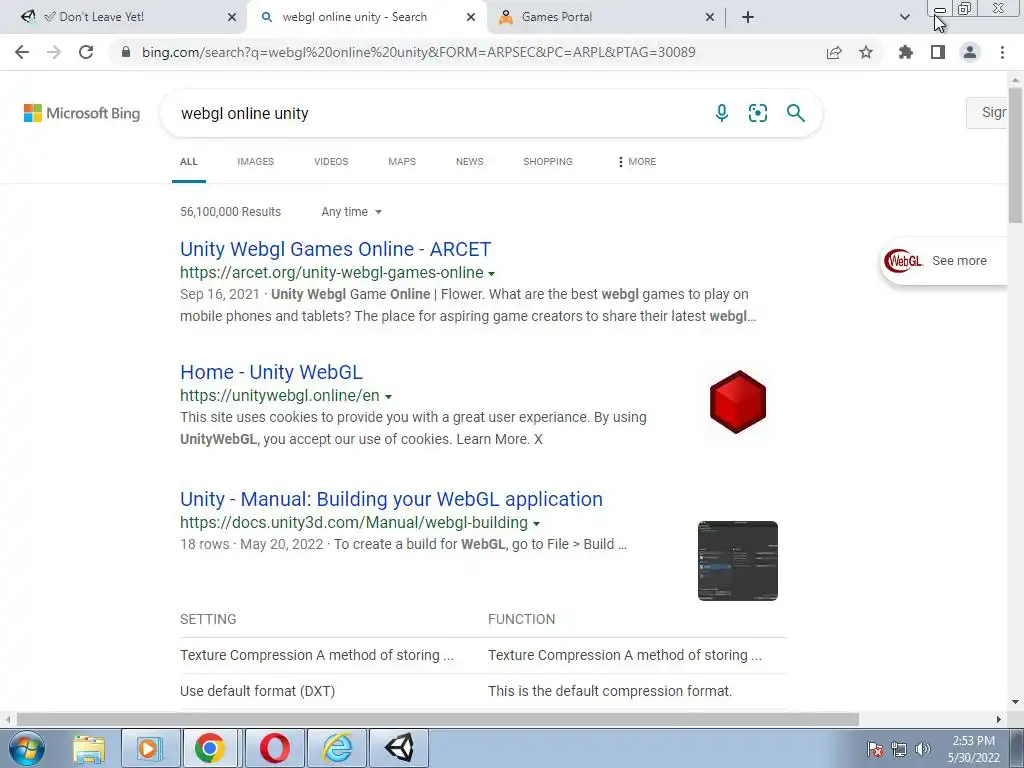
Task: Click the network tray icon
Action: [899, 749]
